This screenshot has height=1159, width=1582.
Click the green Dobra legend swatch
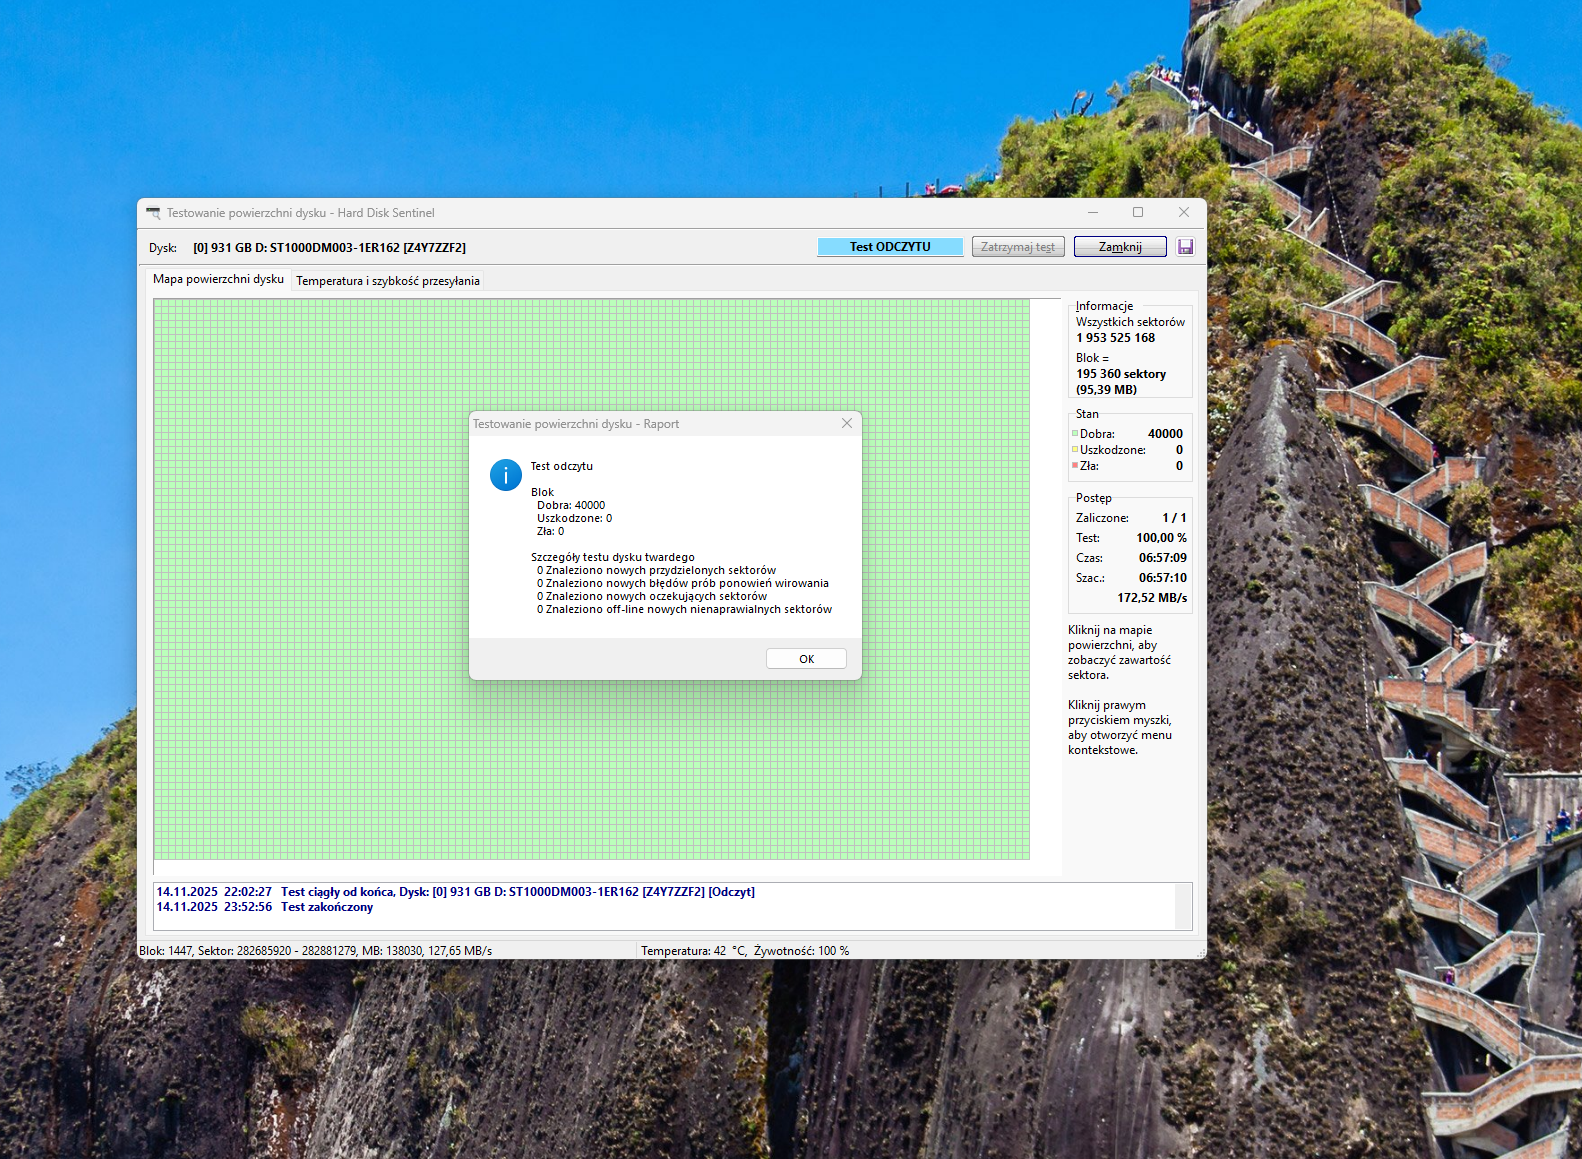tap(1075, 434)
